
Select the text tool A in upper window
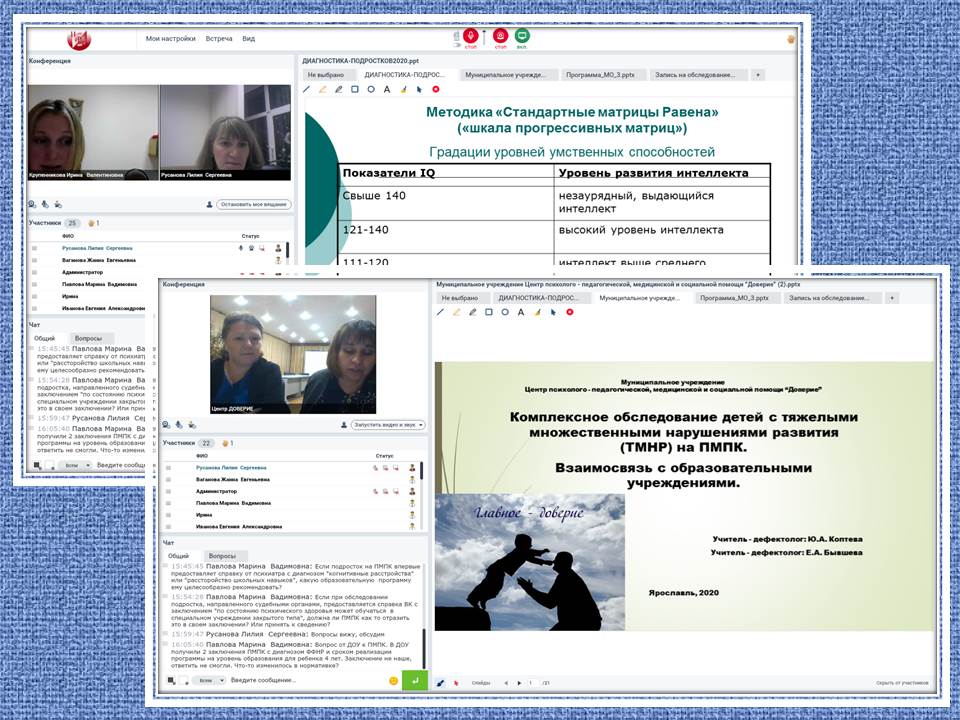tap(387, 89)
